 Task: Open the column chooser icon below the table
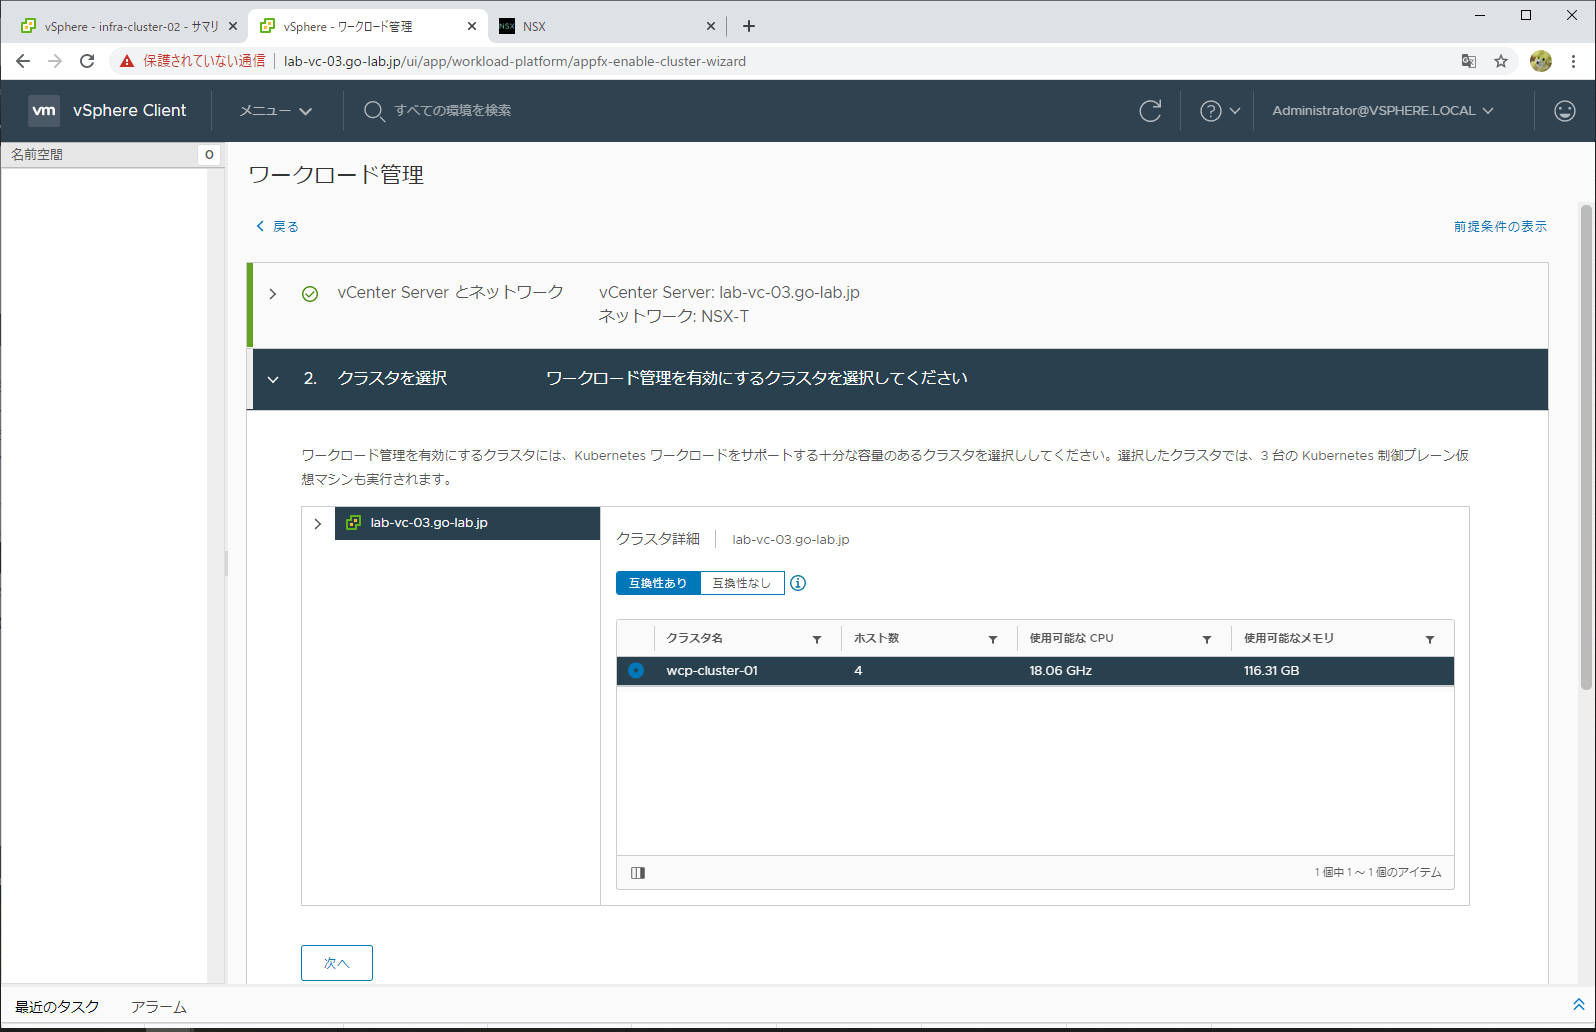[638, 873]
